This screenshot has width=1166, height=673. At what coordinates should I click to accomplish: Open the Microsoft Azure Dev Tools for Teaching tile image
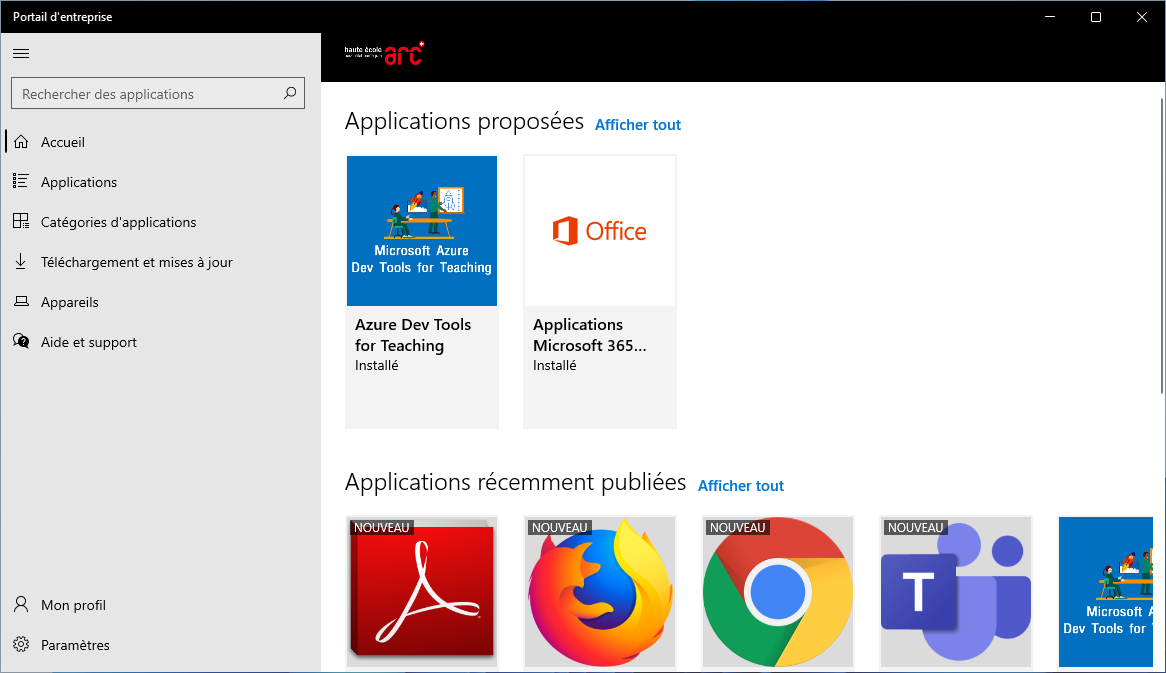[422, 231]
